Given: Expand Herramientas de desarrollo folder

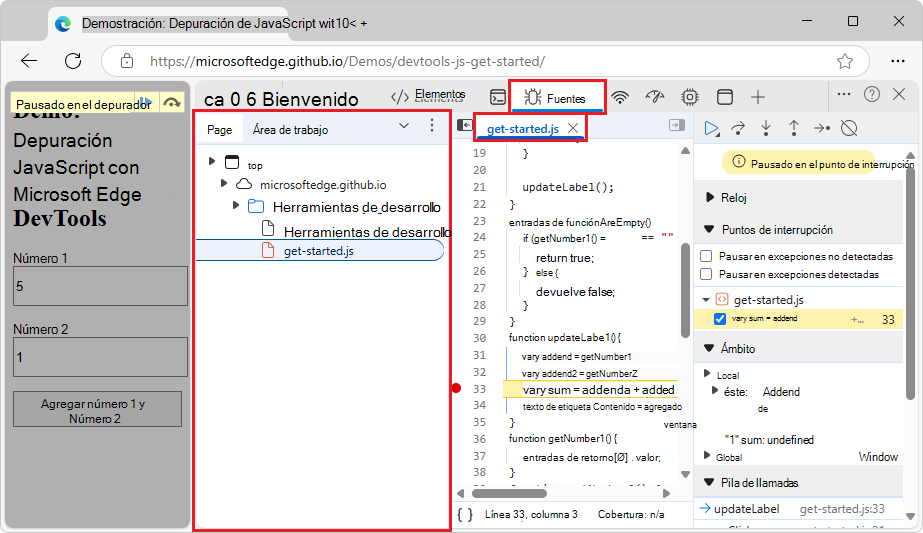Looking at the screenshot, I should coord(235,205).
